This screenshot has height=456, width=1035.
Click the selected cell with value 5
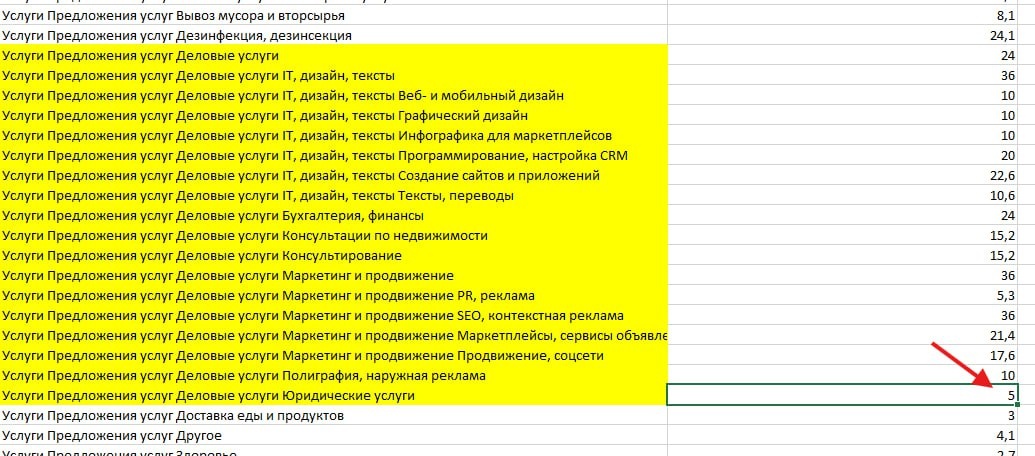[843, 394]
